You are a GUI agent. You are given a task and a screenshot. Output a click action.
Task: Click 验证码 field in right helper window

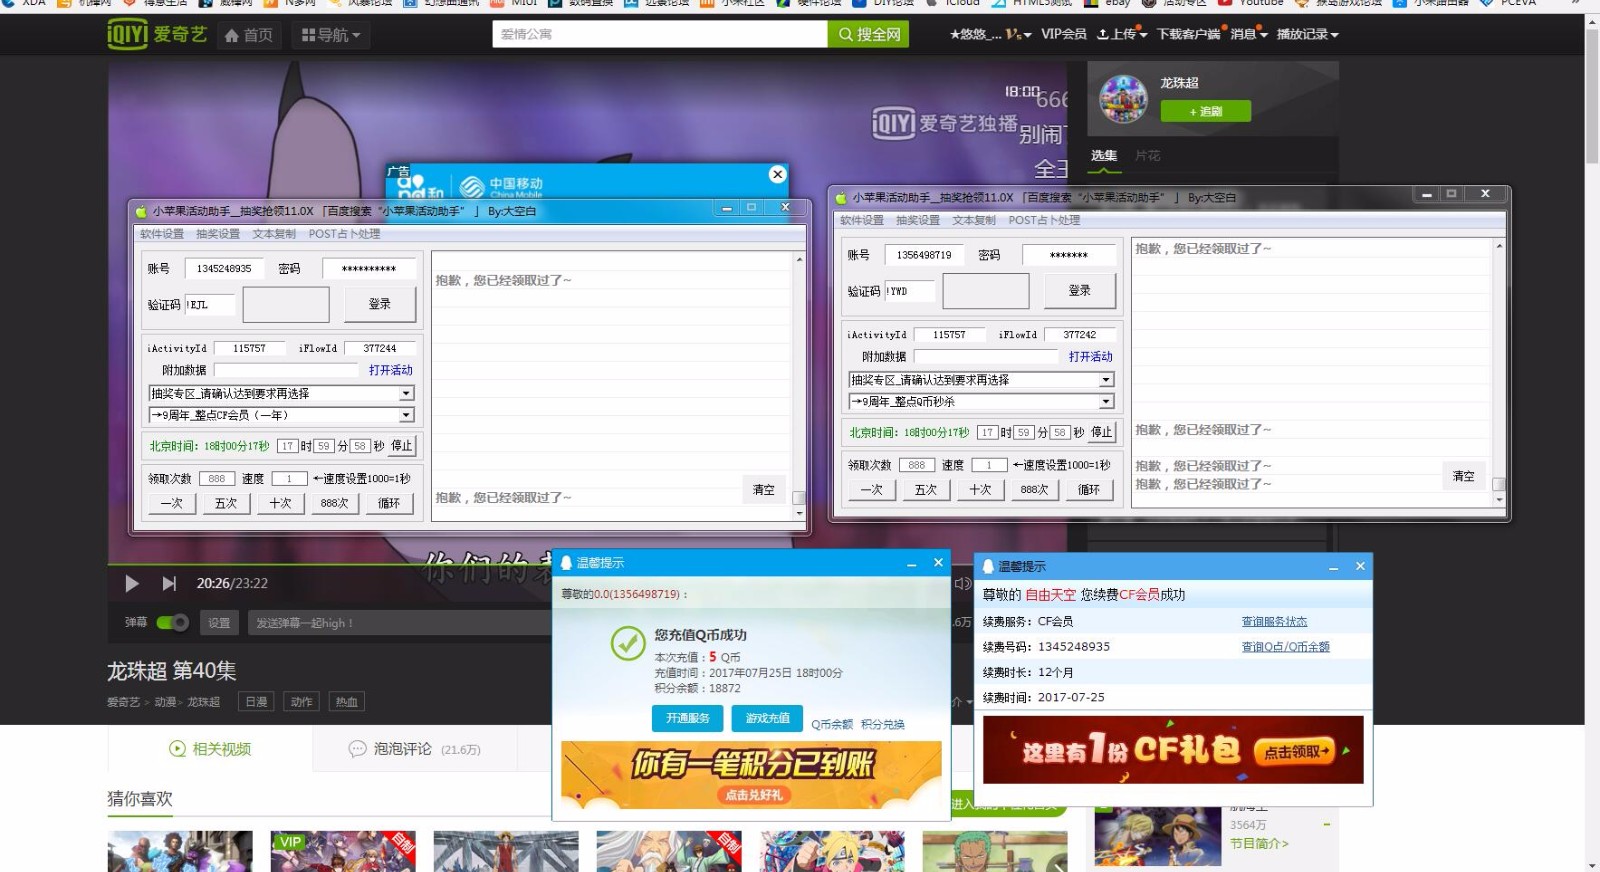(909, 291)
